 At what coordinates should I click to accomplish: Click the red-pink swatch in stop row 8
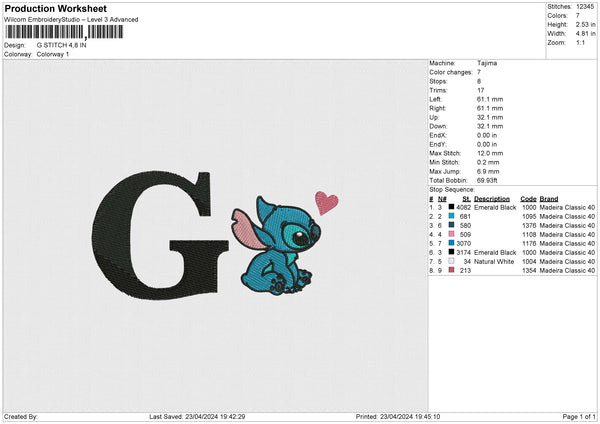[452, 270]
